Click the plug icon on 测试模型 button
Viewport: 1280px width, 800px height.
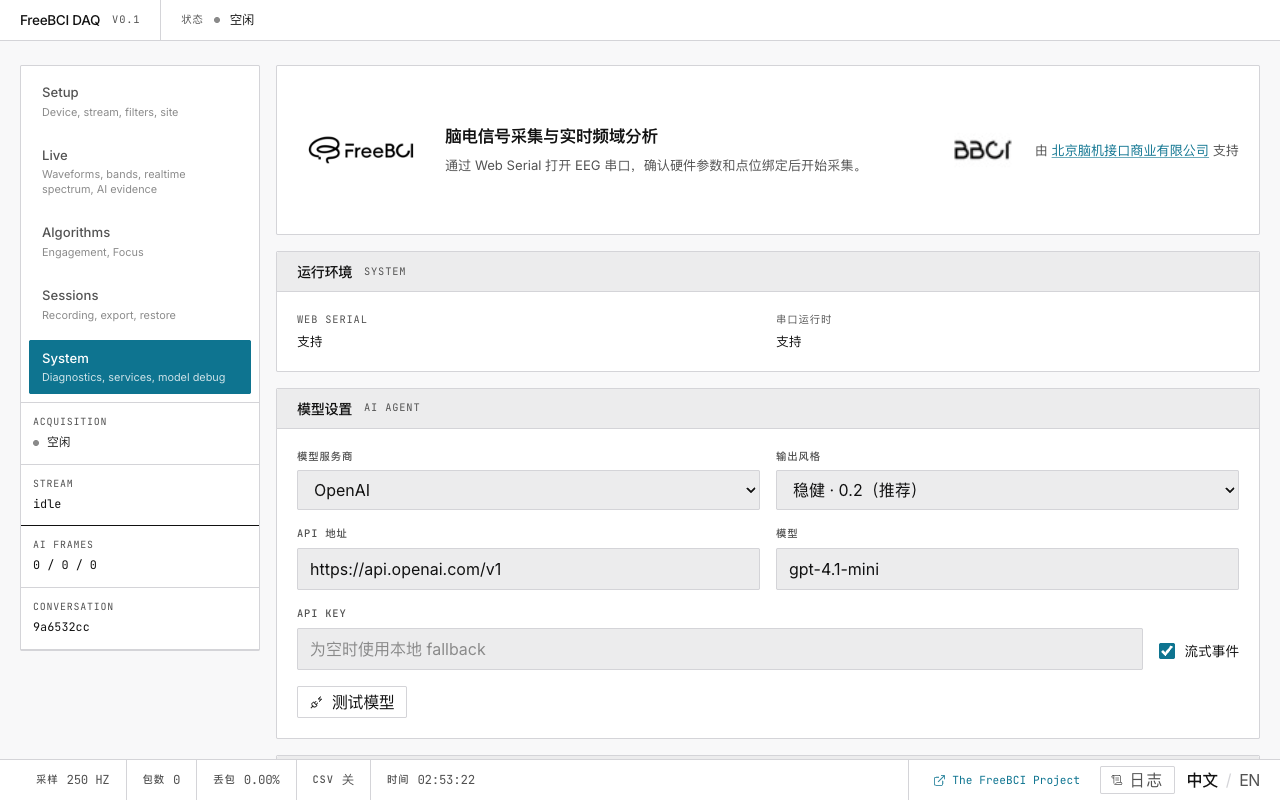tap(316, 703)
